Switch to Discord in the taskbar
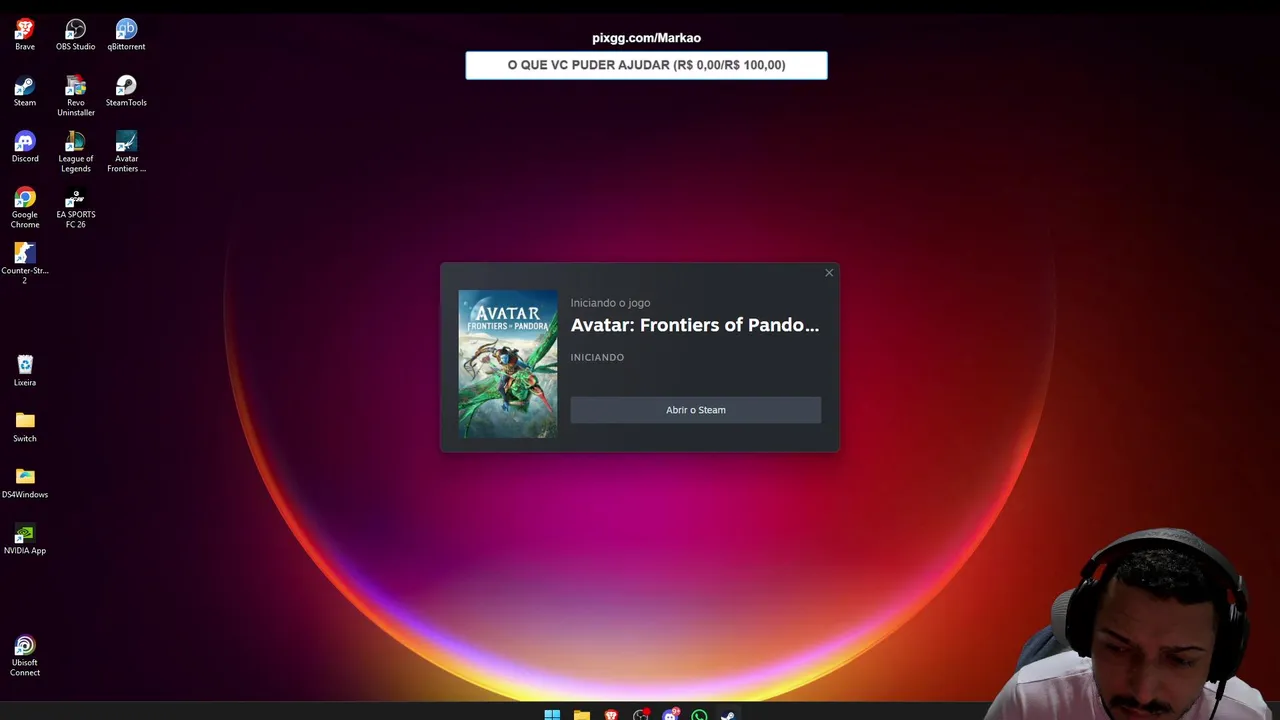The image size is (1280, 720). pos(670,714)
